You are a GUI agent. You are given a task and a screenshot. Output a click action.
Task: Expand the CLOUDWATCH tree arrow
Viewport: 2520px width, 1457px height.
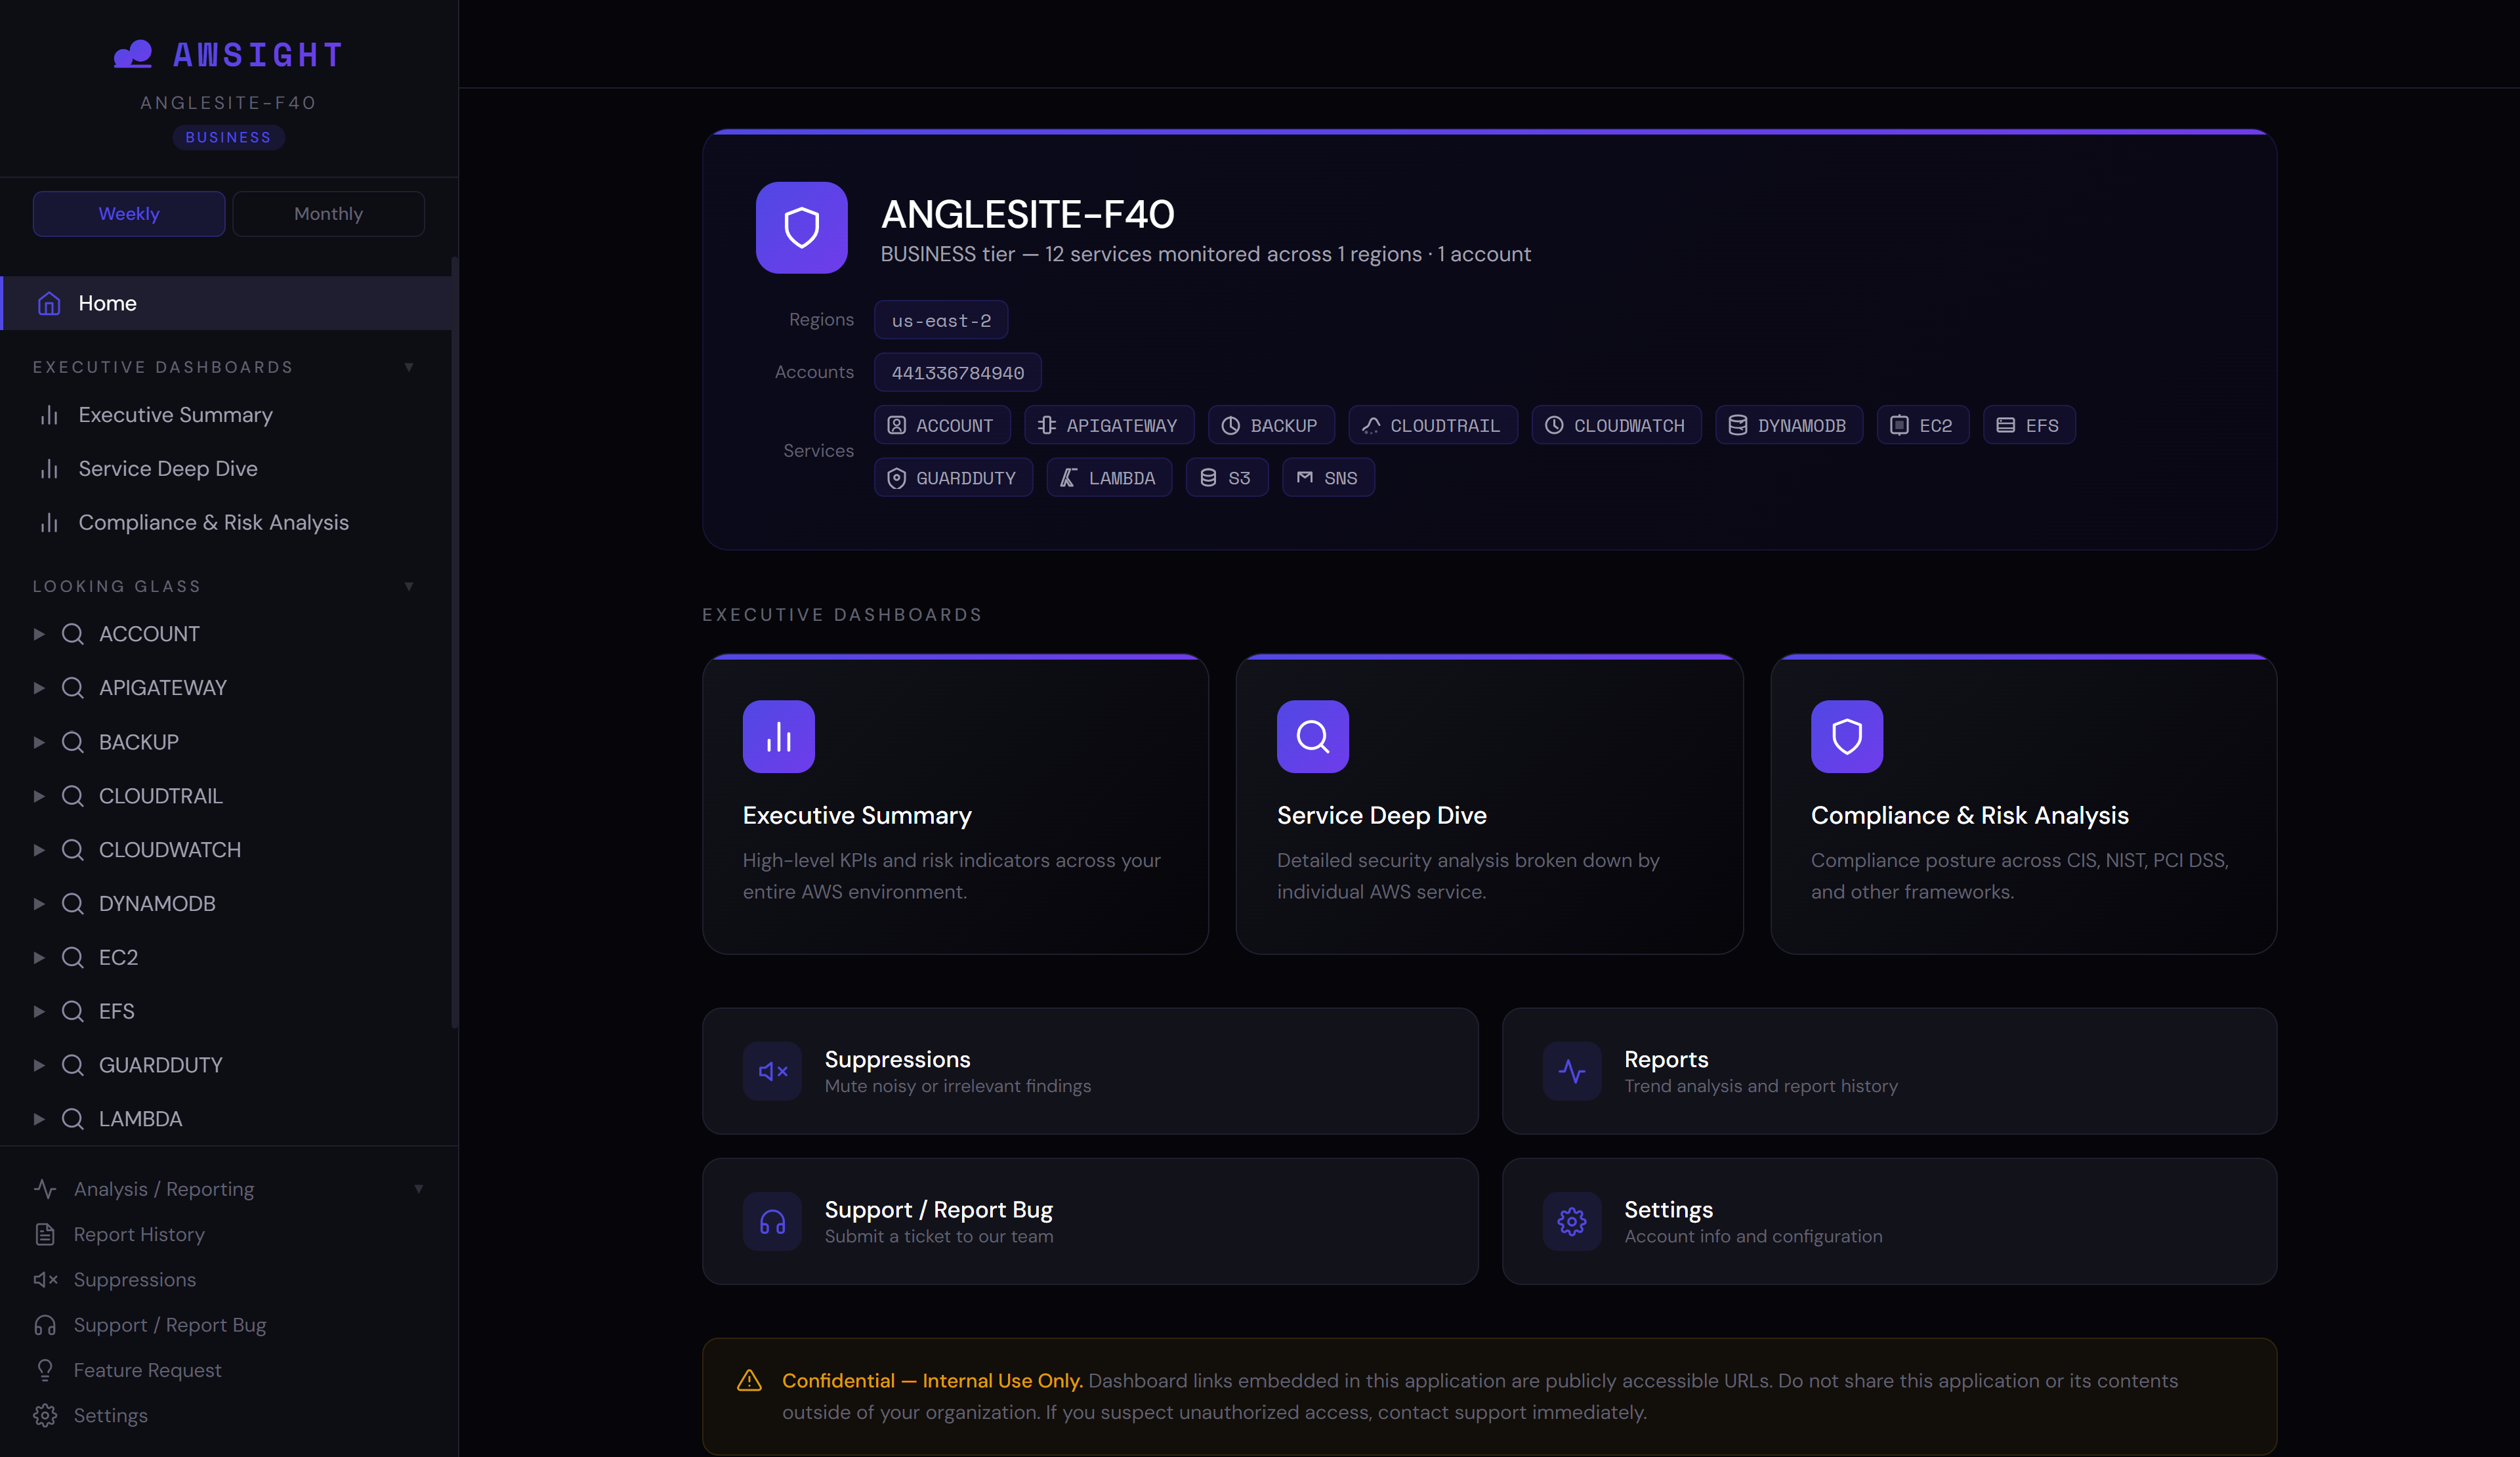(39, 850)
